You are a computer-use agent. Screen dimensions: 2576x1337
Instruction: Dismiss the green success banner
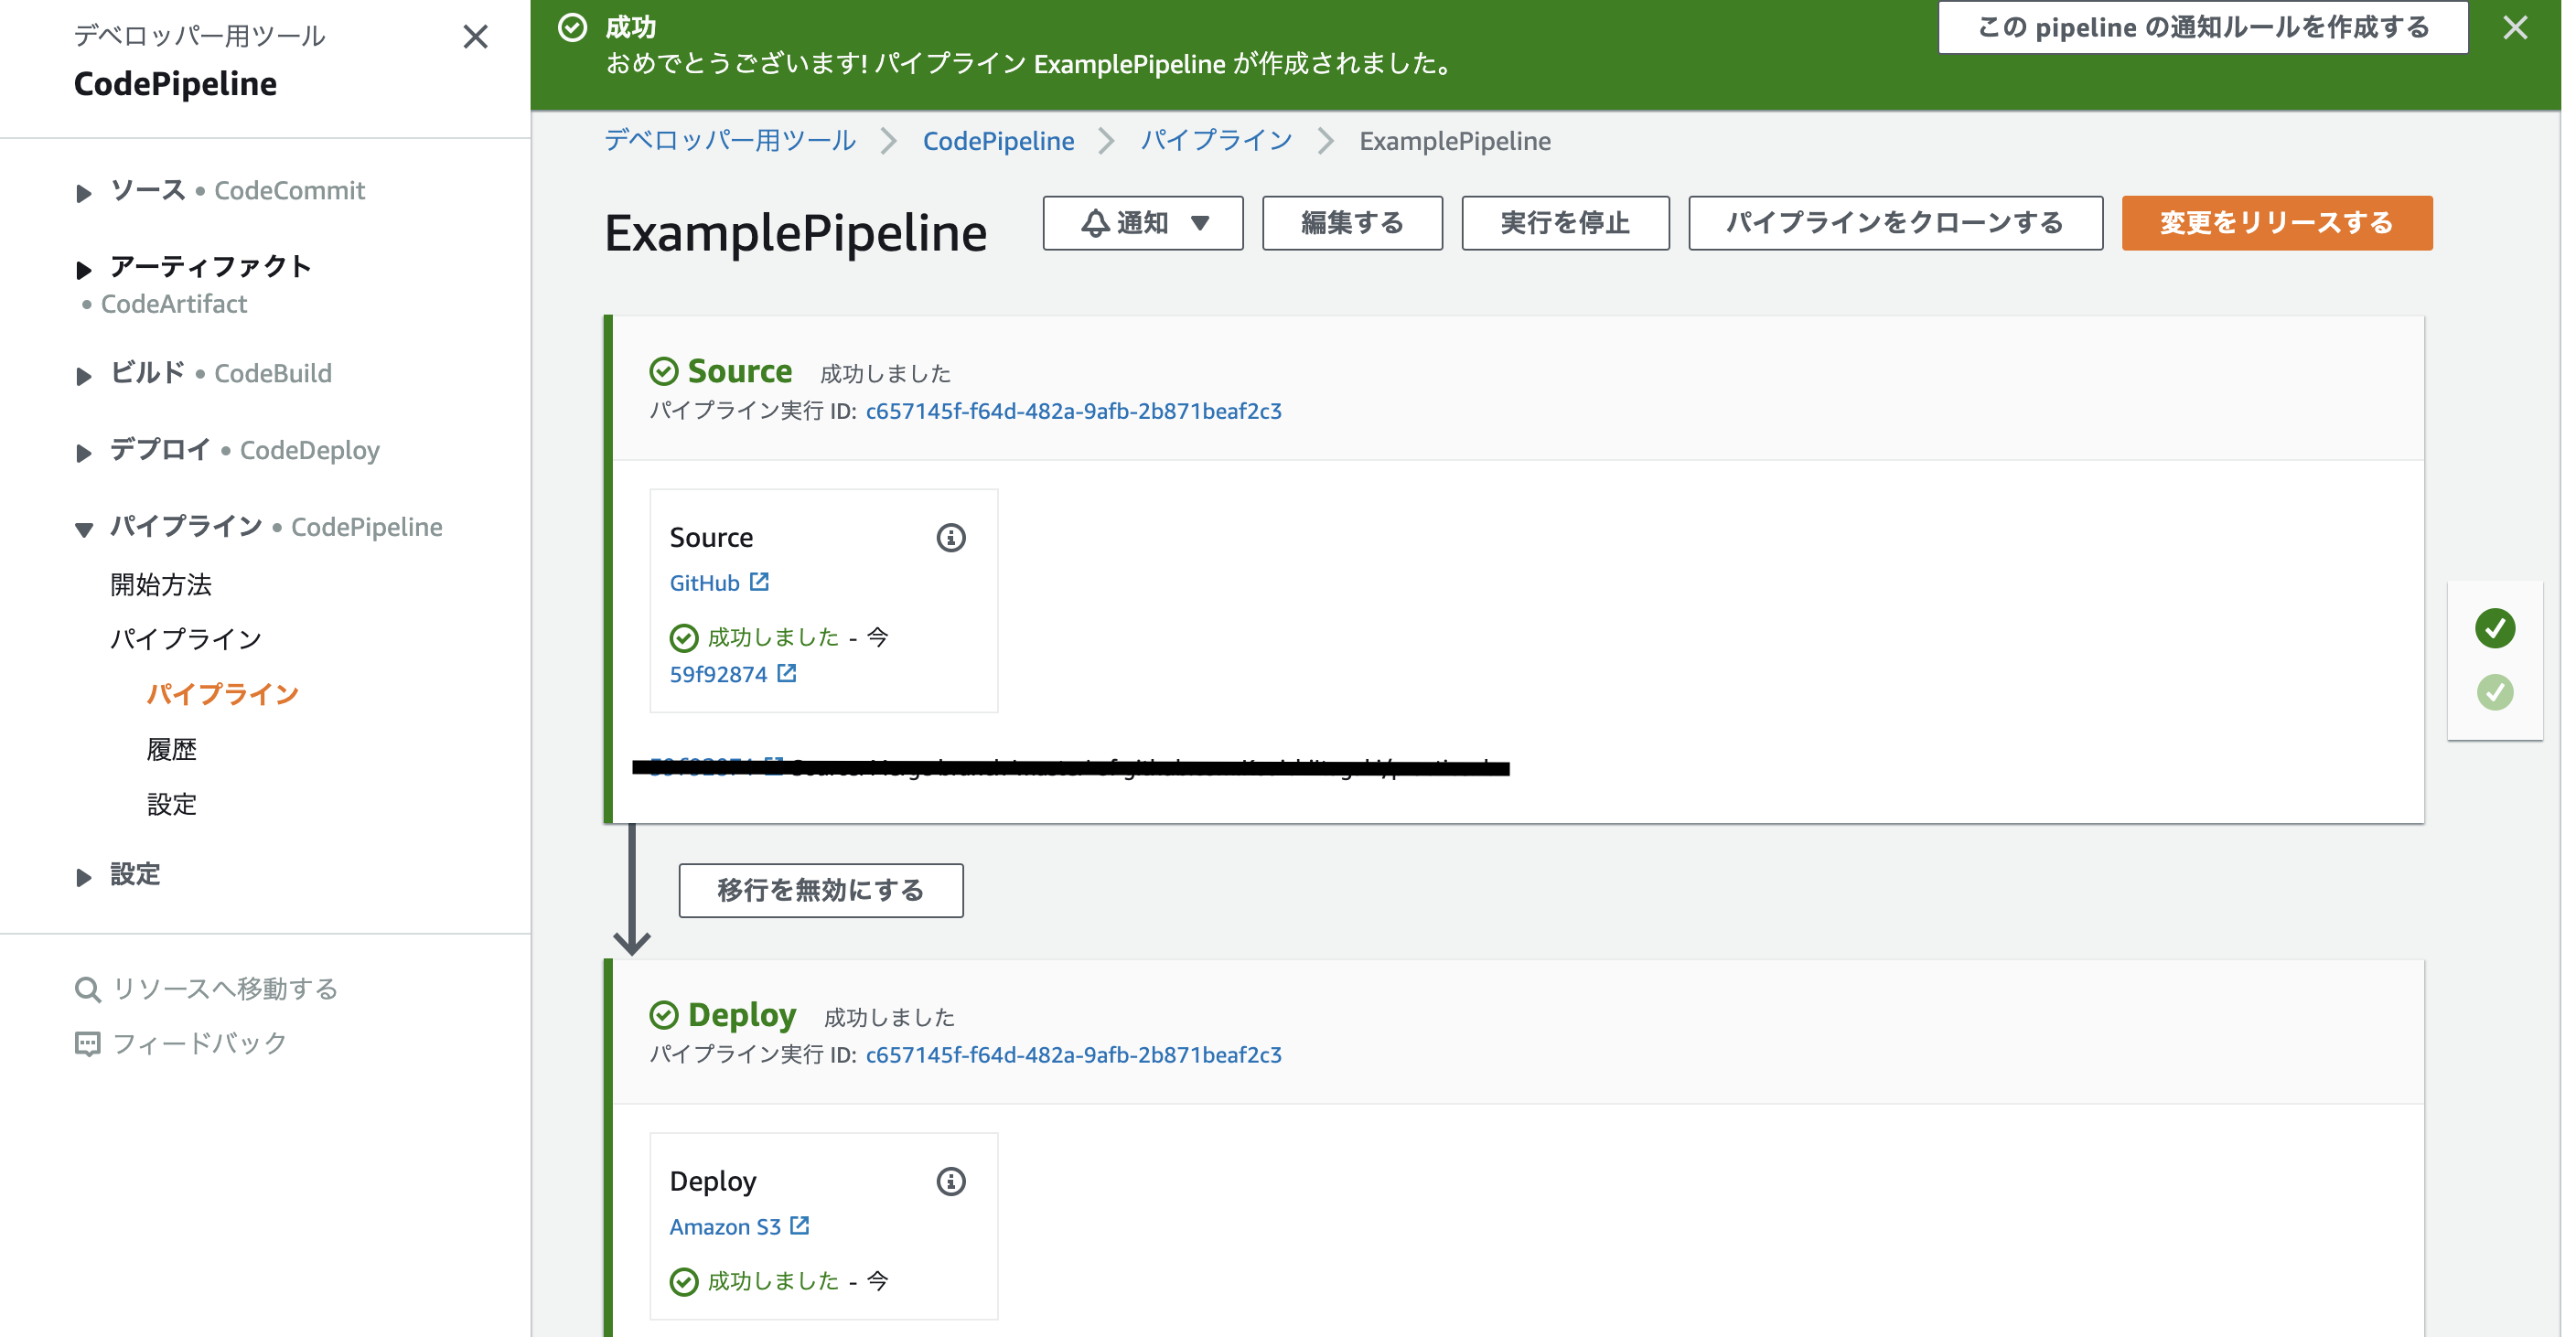2515,28
